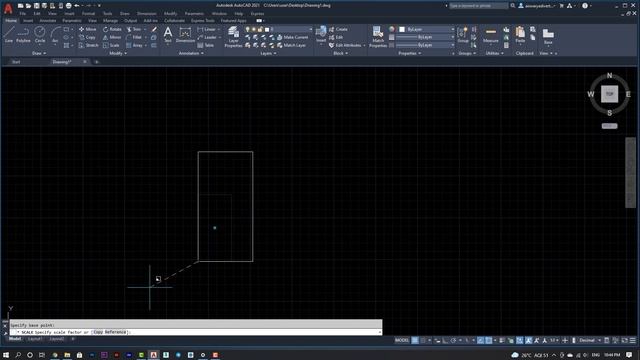
Task: Toggle snap mode in the status bar
Action: [423, 340]
